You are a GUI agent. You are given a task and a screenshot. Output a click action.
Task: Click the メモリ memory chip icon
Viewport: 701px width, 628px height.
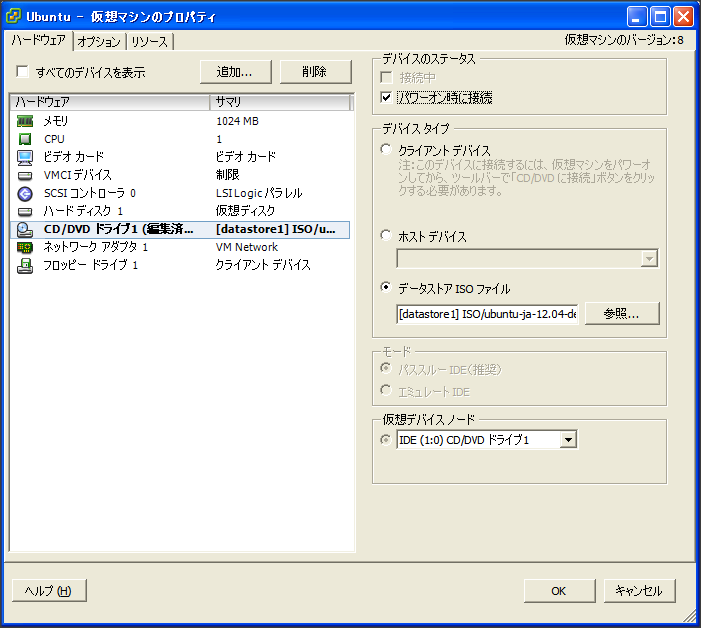[25, 121]
